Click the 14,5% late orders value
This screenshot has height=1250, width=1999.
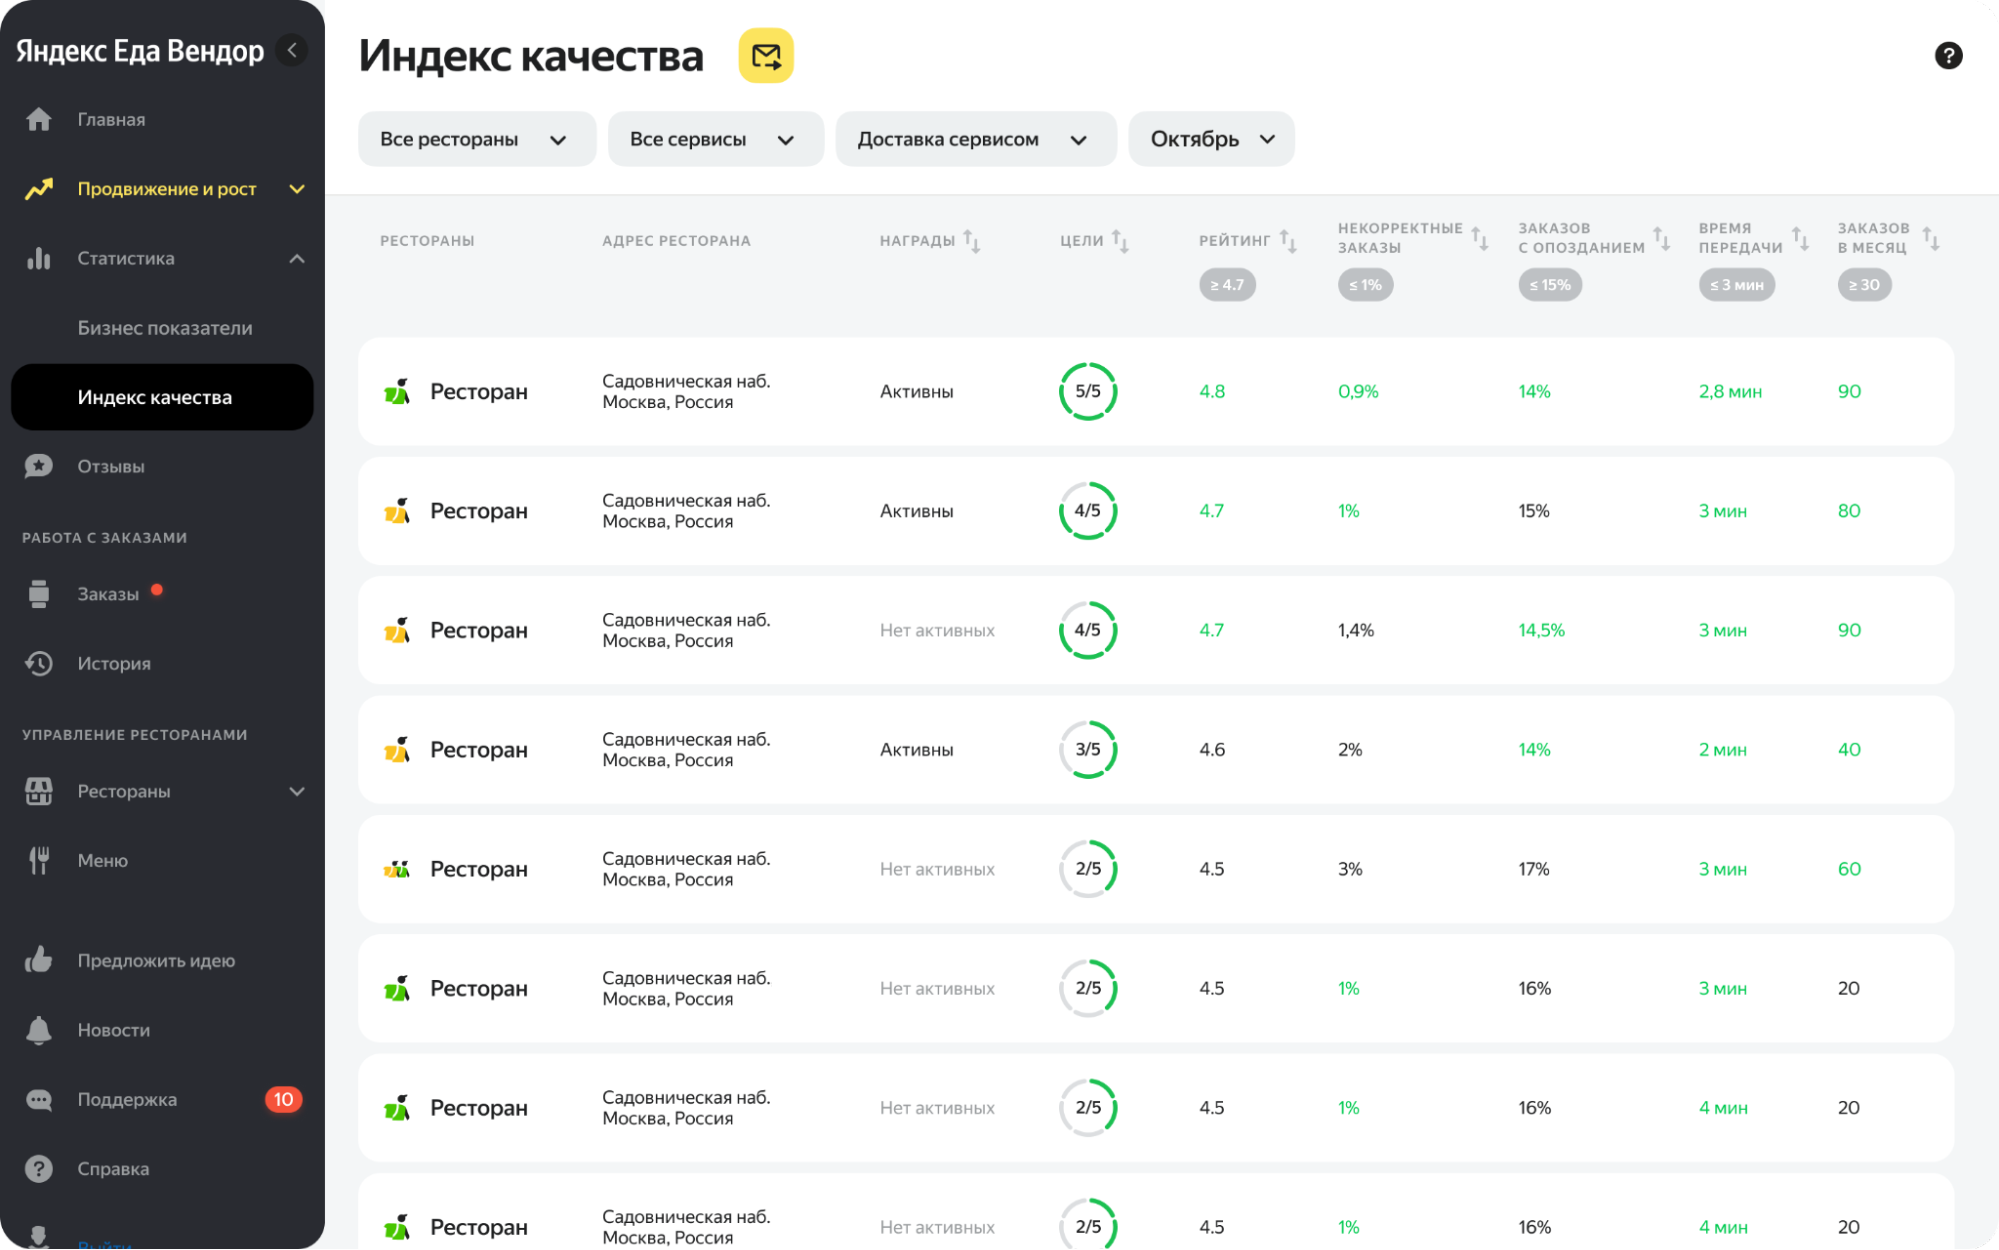tap(1541, 631)
